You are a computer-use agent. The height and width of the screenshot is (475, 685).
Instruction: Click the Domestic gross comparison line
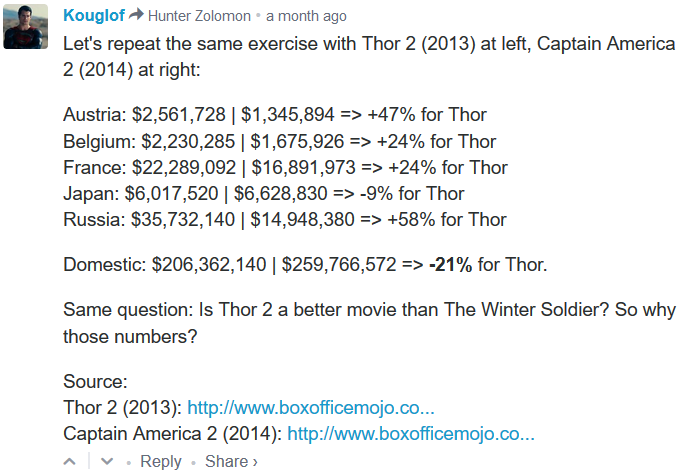tap(305, 265)
